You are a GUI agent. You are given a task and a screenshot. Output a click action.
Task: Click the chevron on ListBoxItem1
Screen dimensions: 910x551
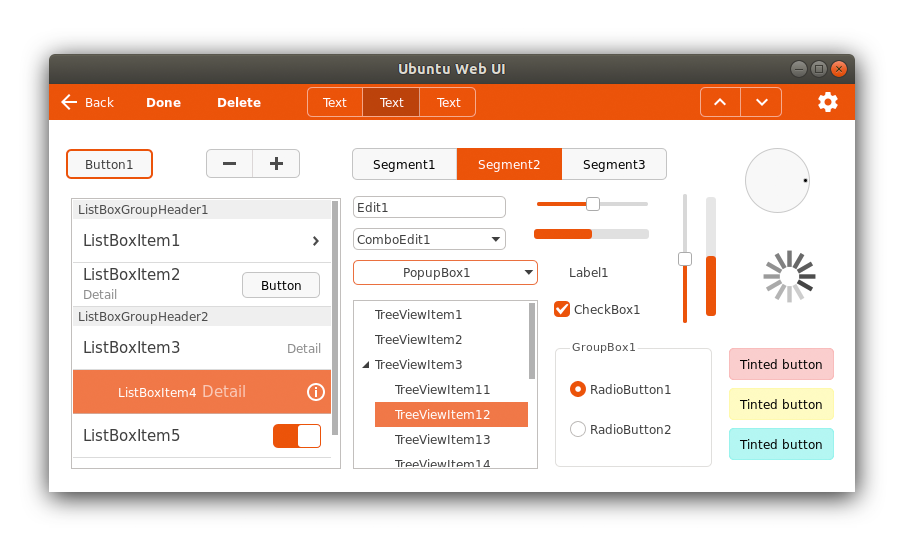tap(316, 240)
